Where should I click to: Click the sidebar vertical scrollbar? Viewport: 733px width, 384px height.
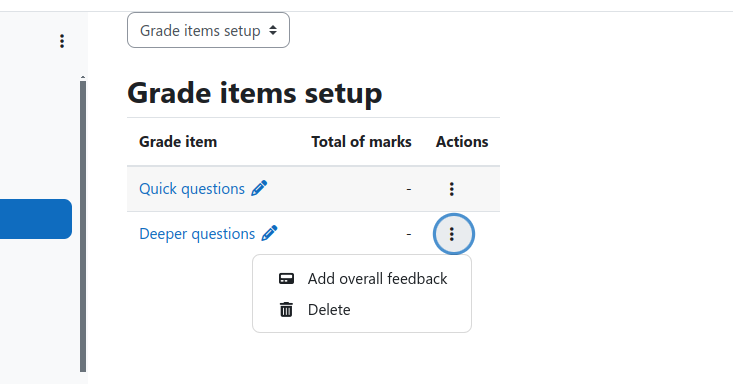coord(83,226)
